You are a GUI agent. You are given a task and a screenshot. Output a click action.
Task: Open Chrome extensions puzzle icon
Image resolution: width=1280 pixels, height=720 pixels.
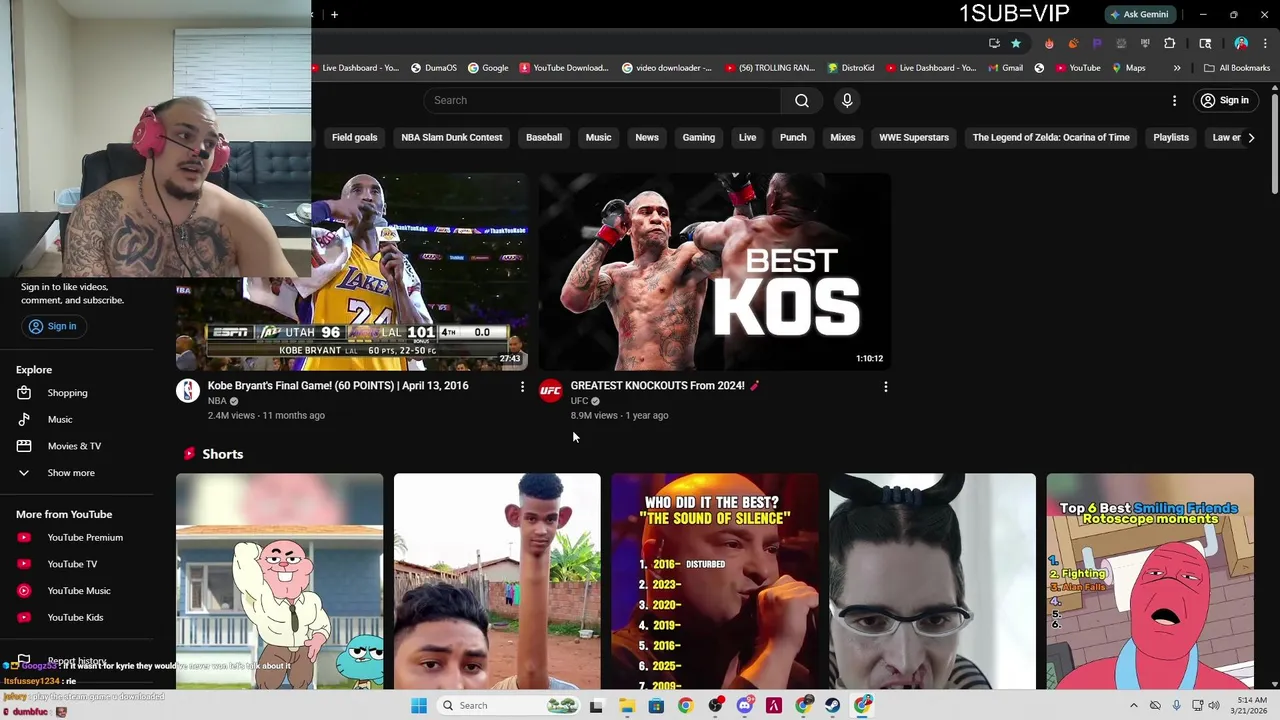tap(1169, 43)
